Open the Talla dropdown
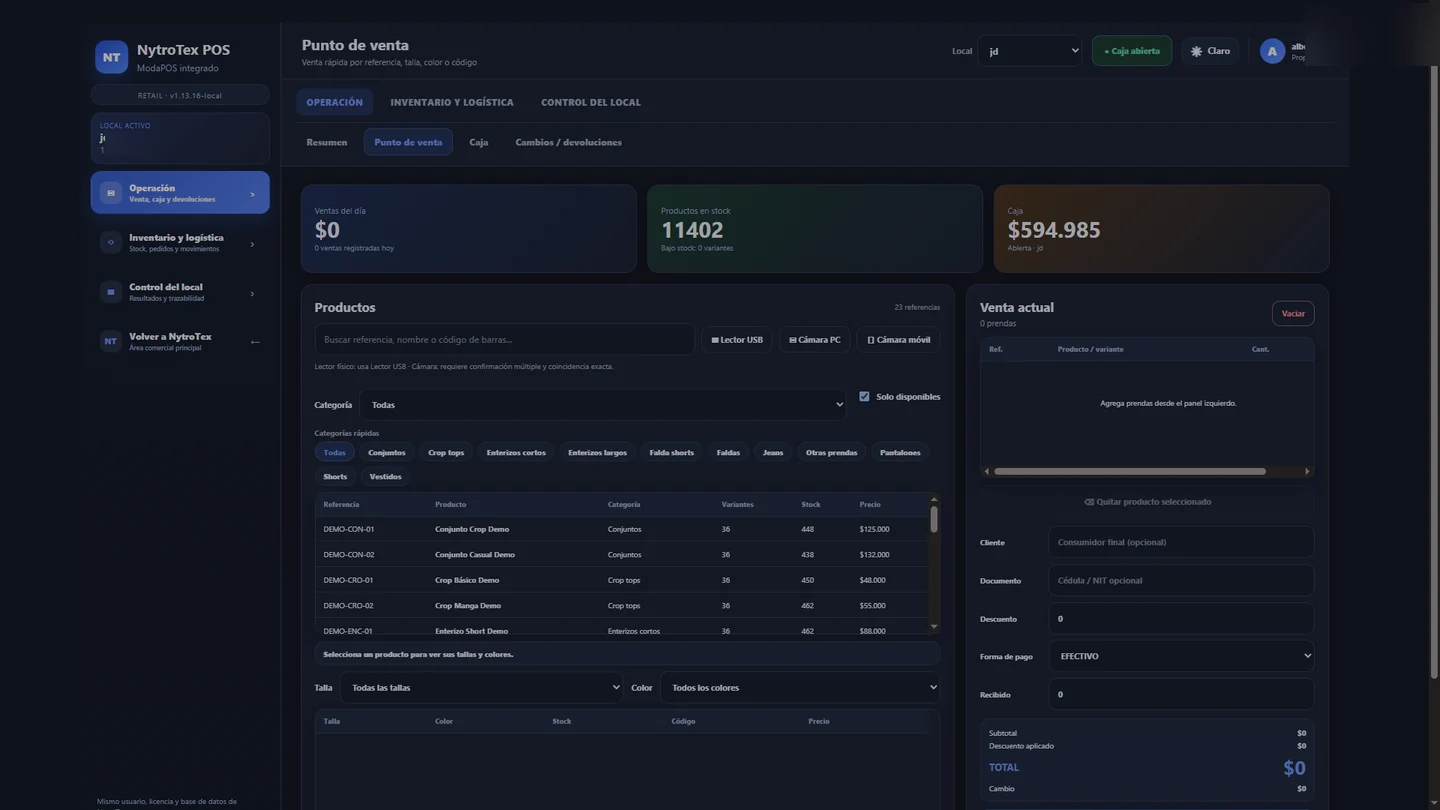 point(482,688)
